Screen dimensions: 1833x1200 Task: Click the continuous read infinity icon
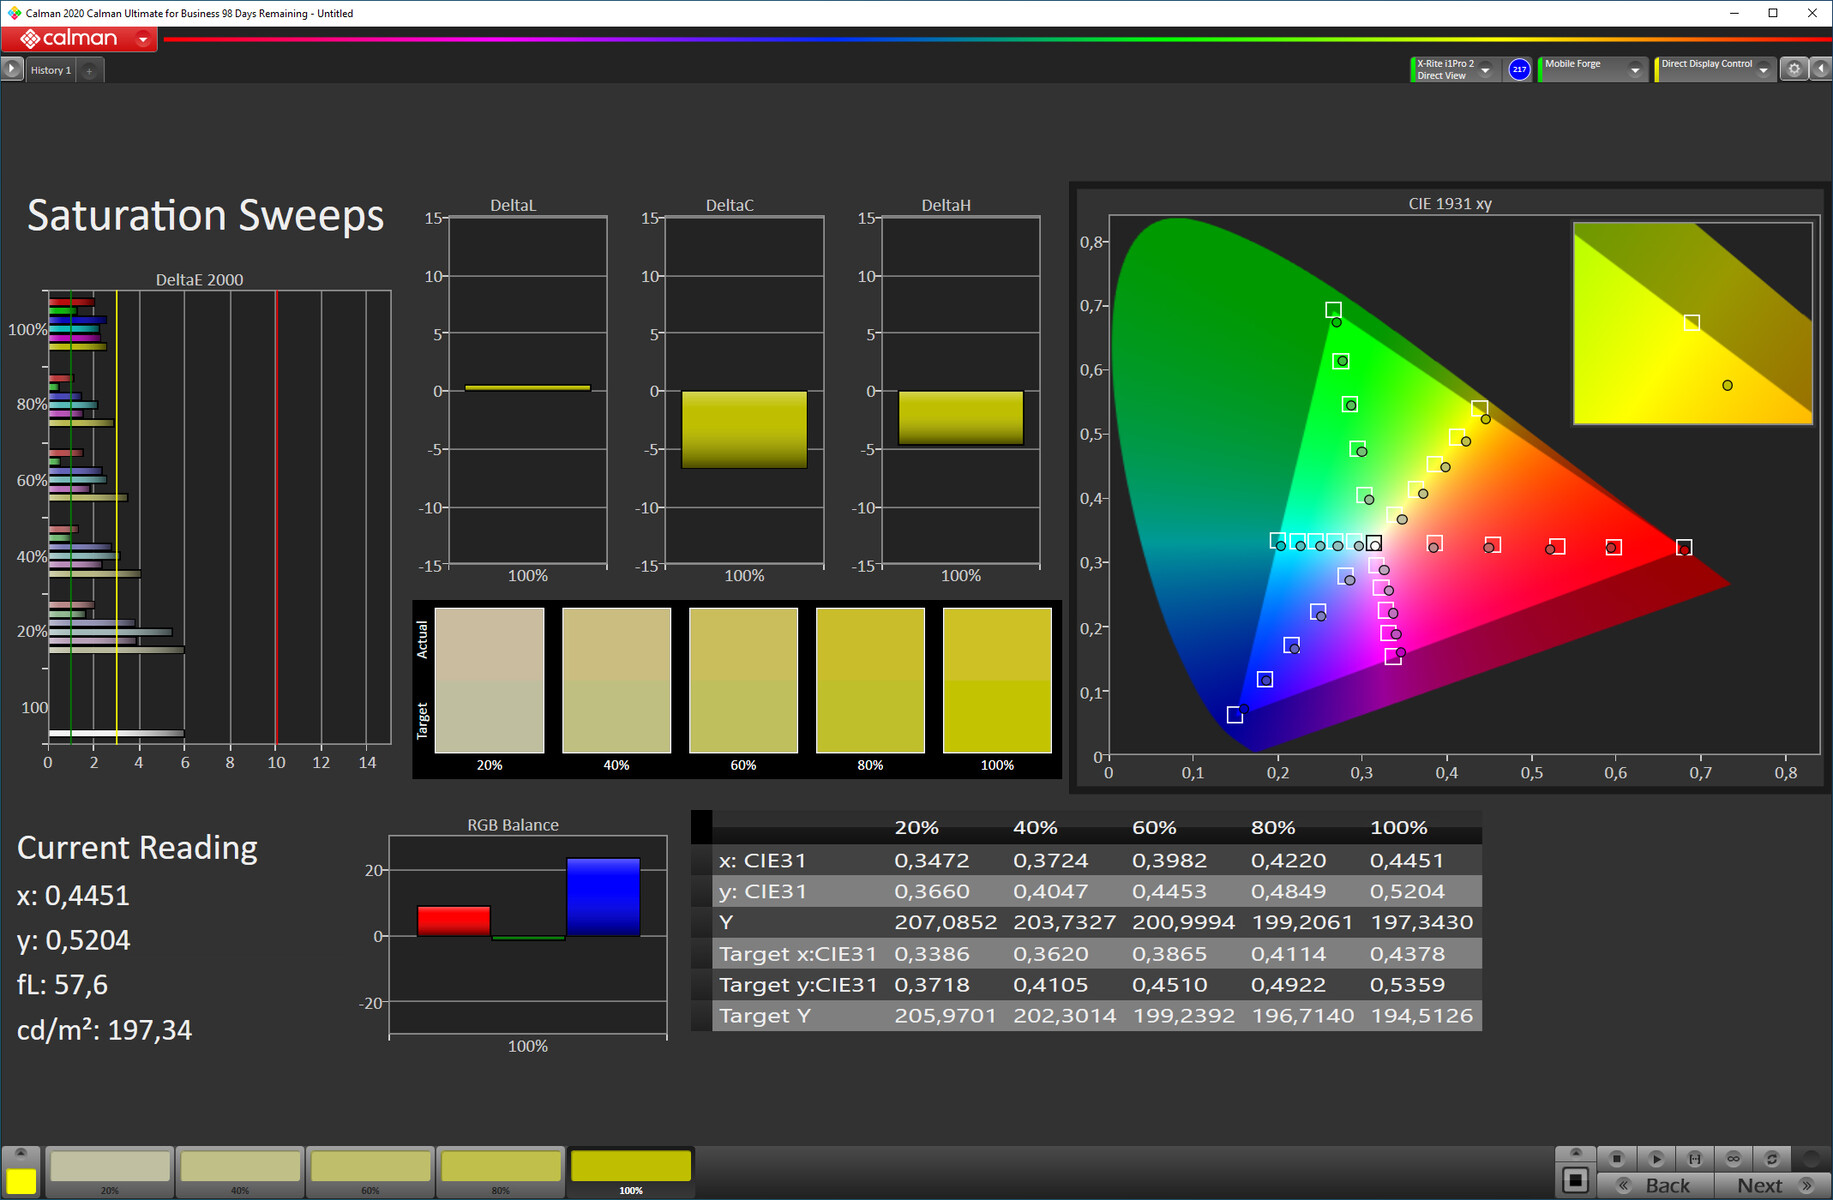pyautogui.click(x=1734, y=1158)
